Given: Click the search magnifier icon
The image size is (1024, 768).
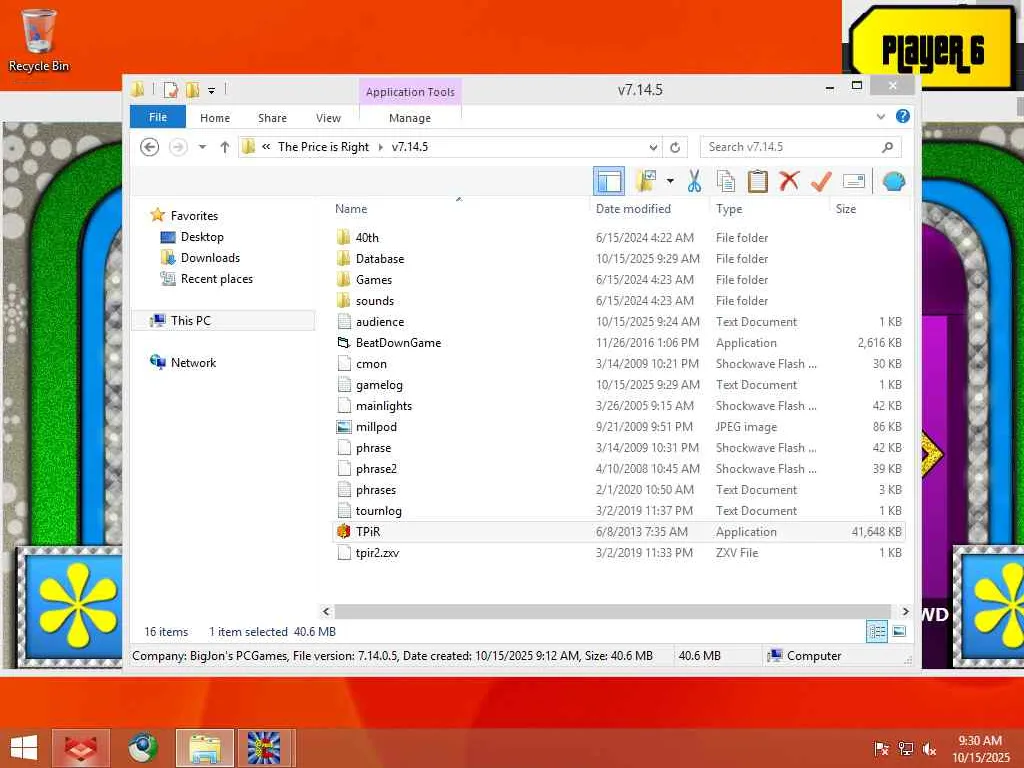Looking at the screenshot, I should tap(887, 147).
